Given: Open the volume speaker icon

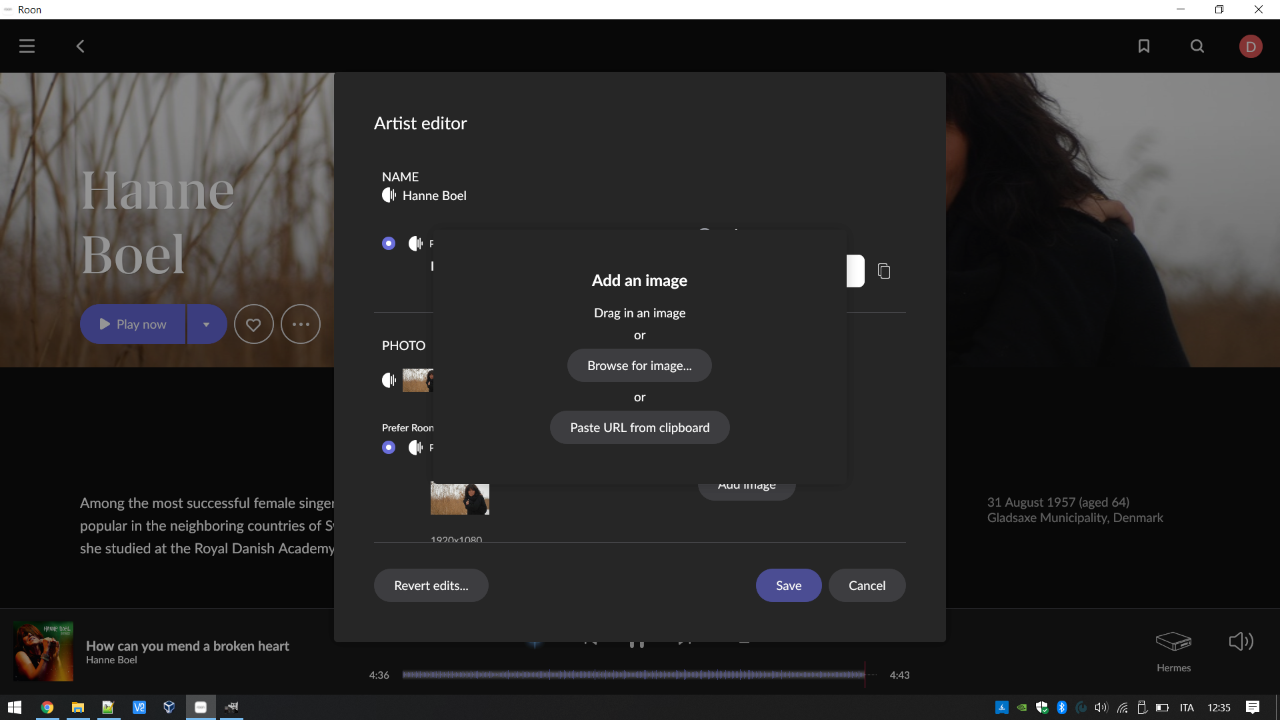Looking at the screenshot, I should point(1240,642).
